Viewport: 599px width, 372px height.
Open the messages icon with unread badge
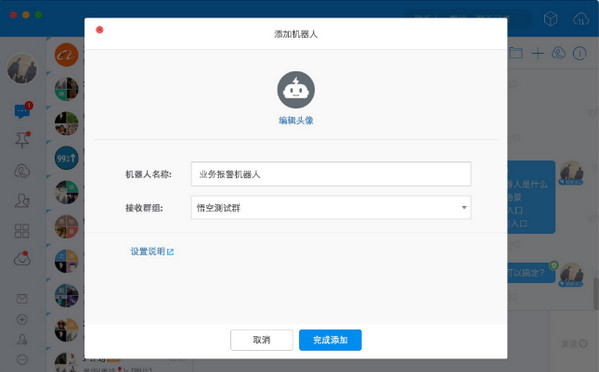click(23, 111)
